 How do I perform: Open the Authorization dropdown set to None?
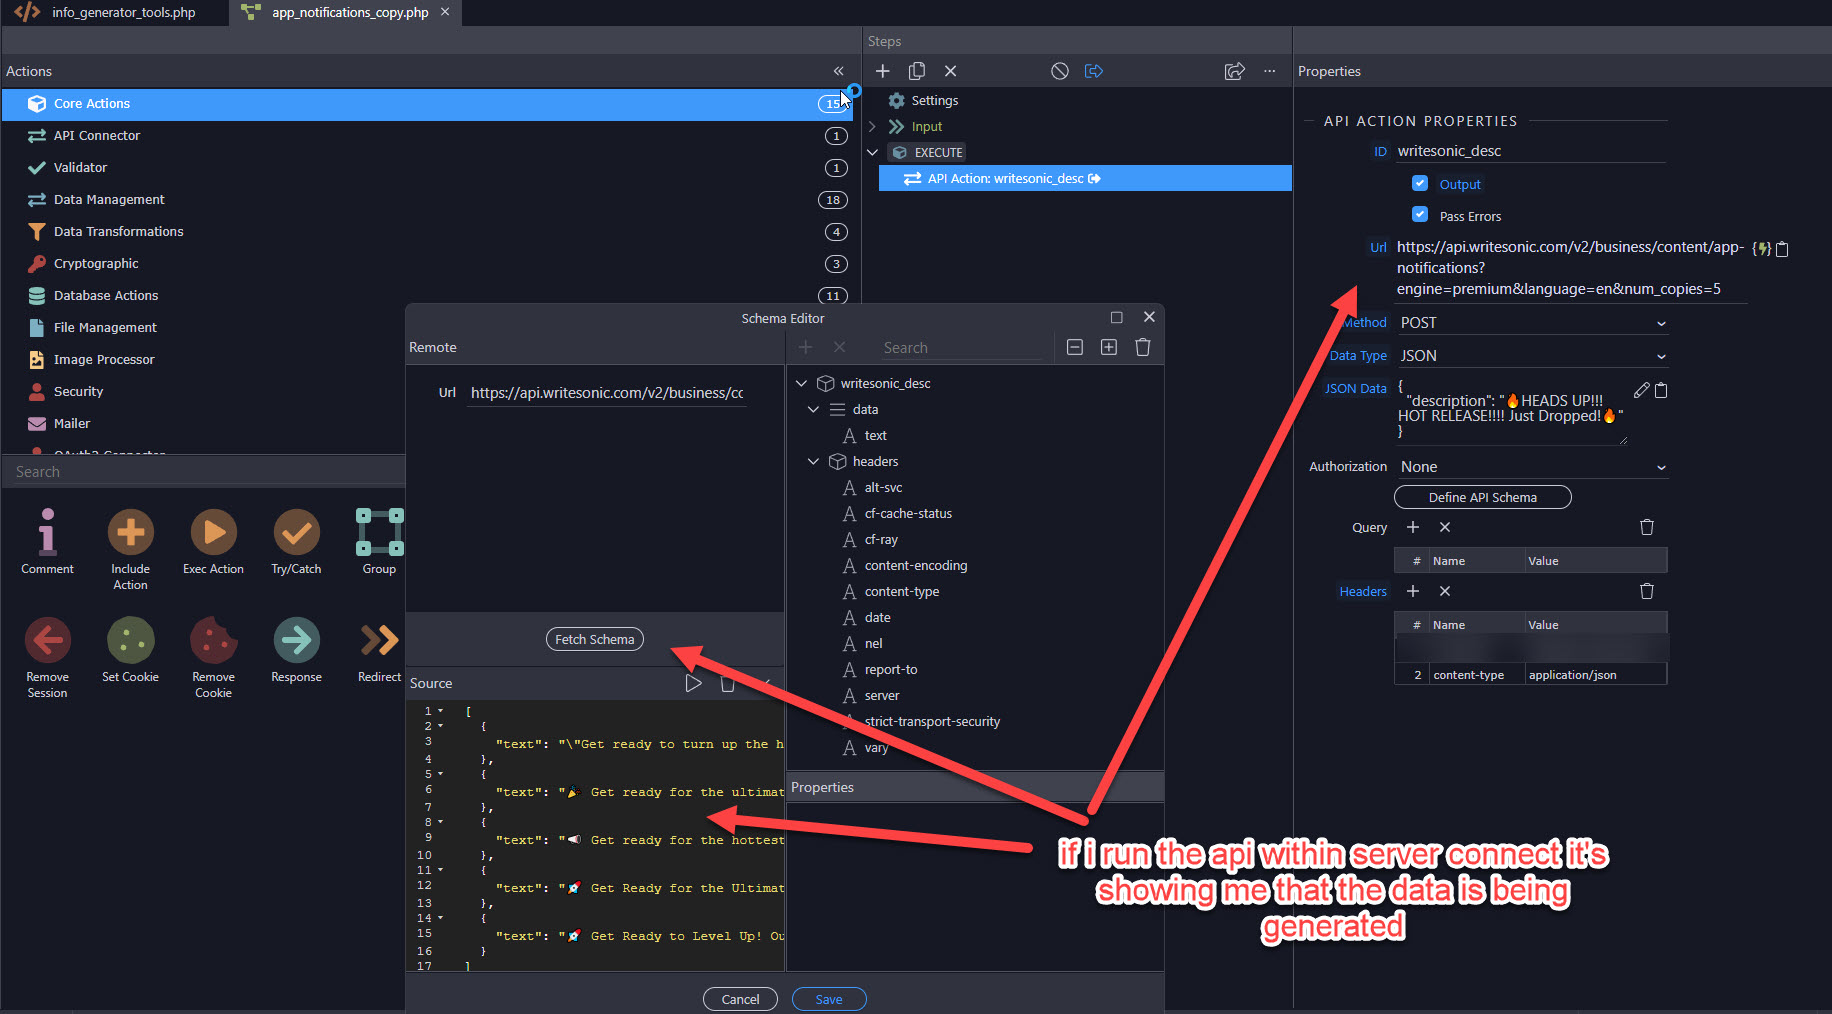coord(1532,467)
